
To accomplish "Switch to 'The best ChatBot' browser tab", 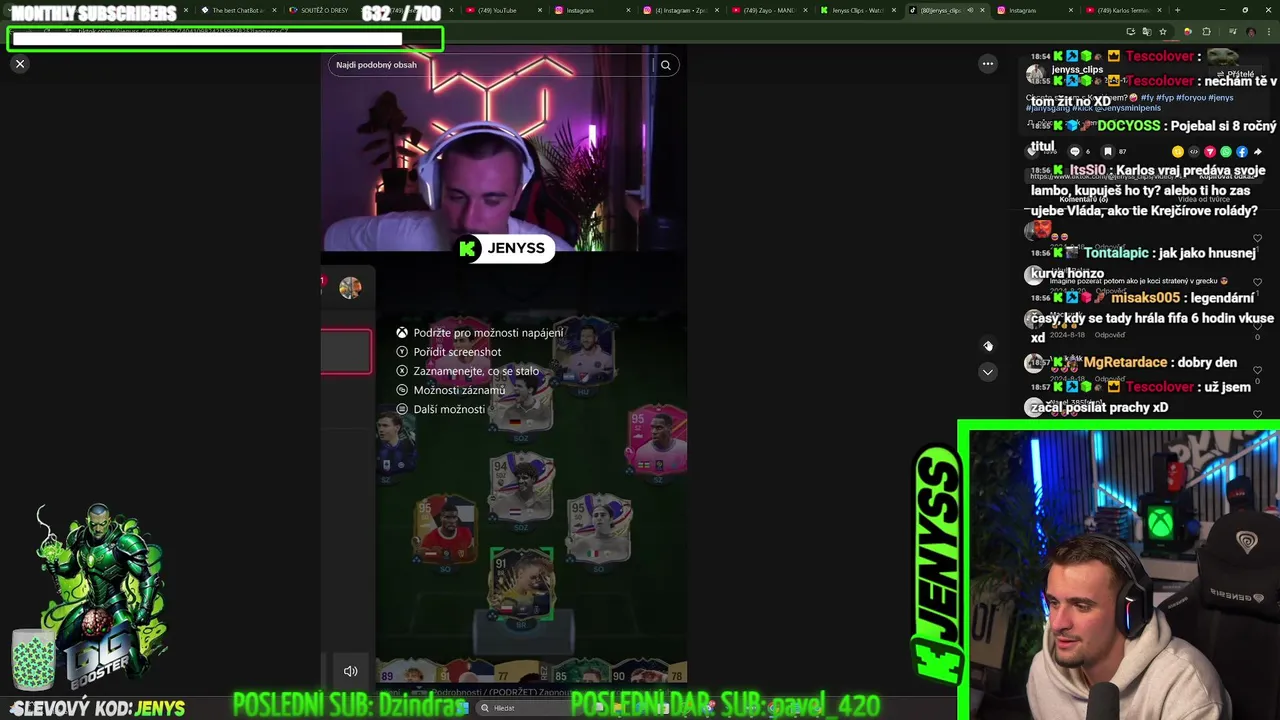I will (236, 10).
